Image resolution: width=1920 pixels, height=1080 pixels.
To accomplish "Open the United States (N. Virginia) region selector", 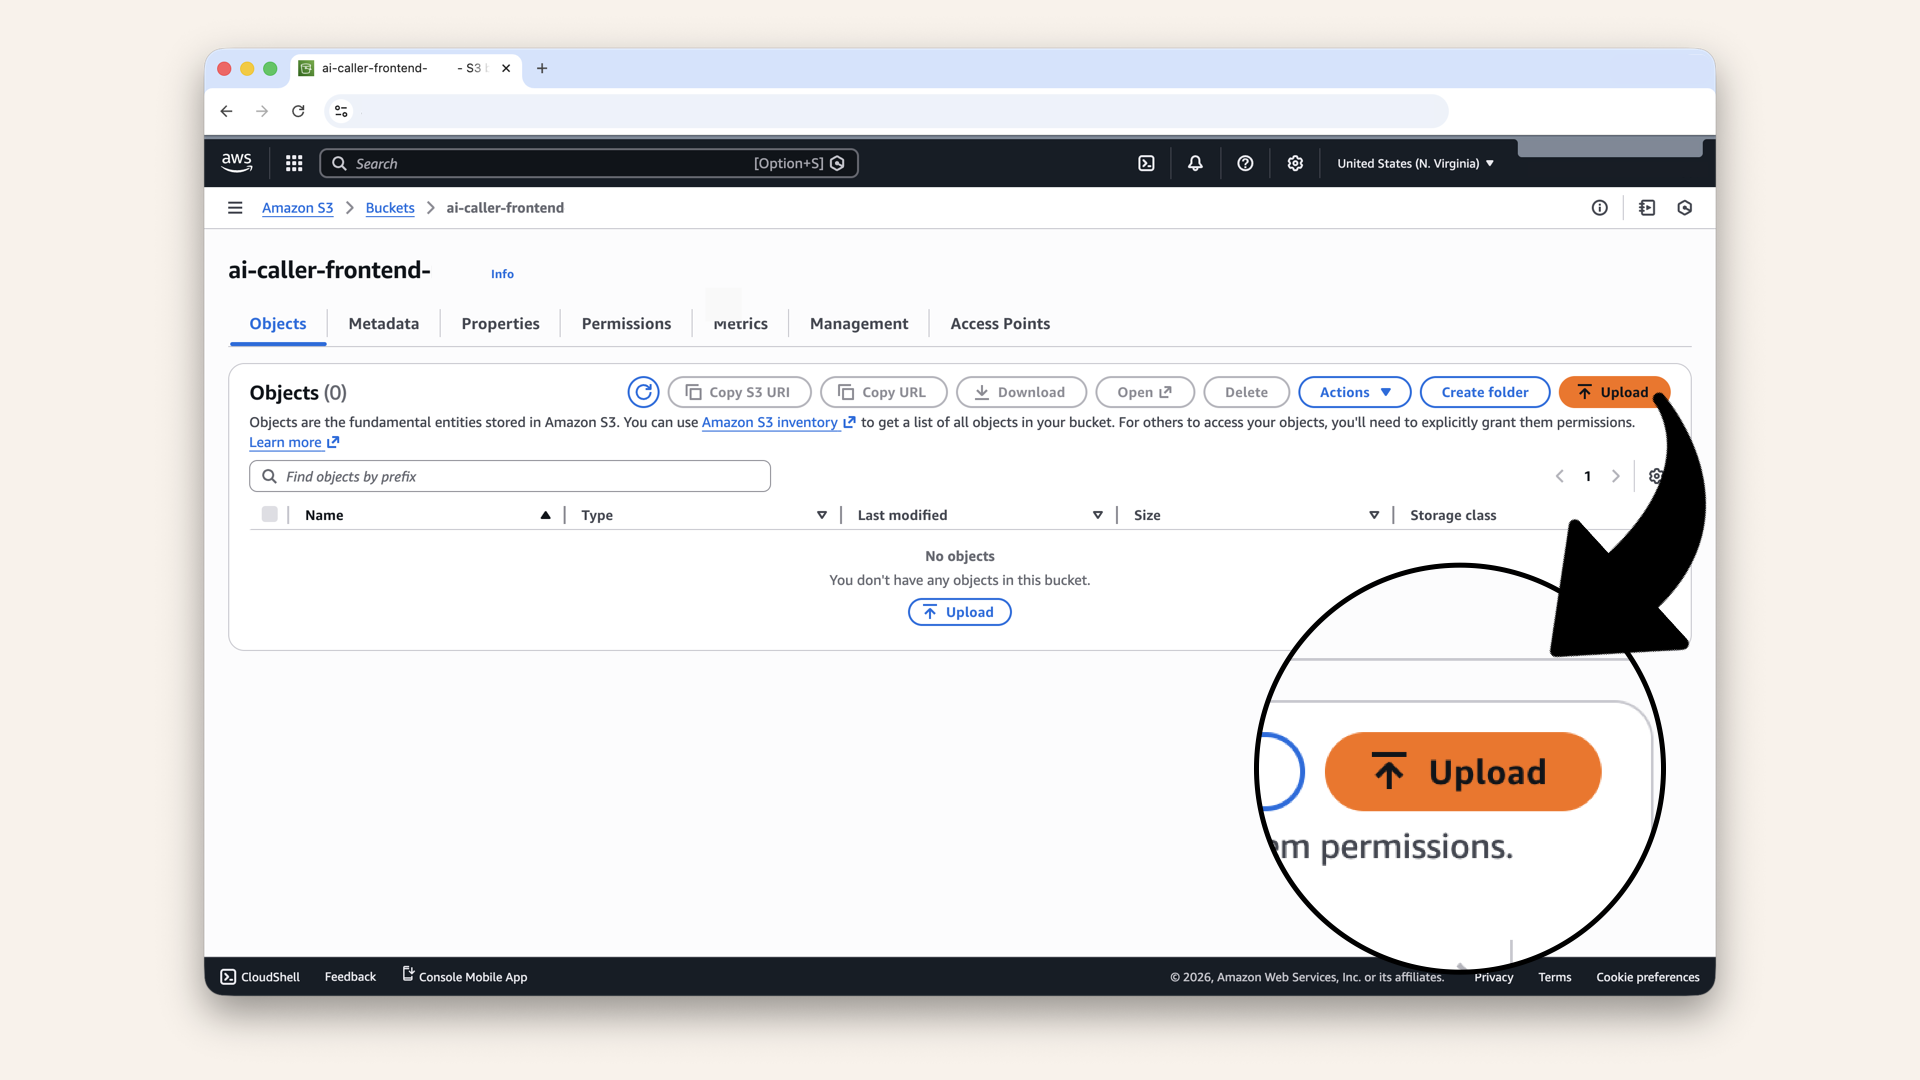I will point(1415,163).
